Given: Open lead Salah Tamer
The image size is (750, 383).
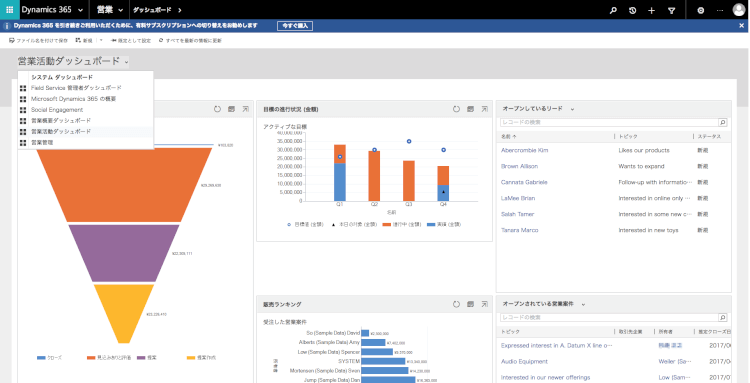Looking at the screenshot, I should click(517, 214).
